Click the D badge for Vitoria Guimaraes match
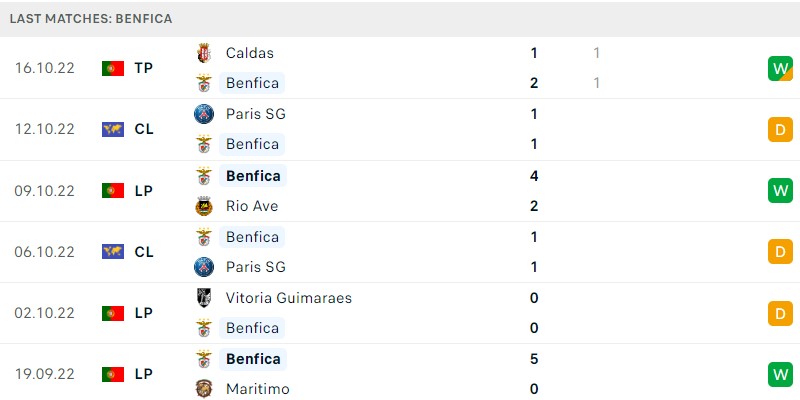This screenshot has width=800, height=400. click(780, 313)
